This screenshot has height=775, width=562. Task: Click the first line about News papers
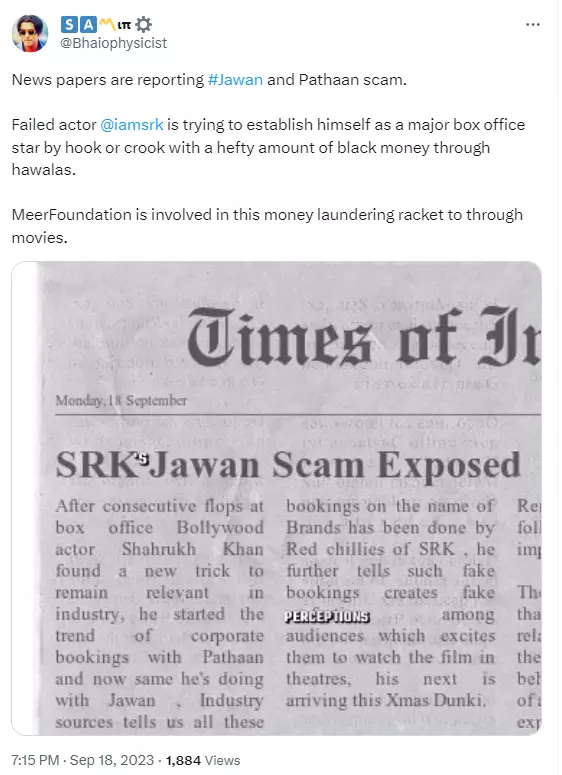pos(209,80)
